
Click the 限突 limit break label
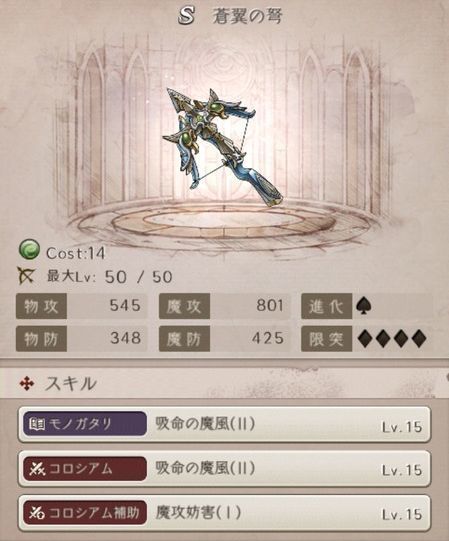(326, 338)
